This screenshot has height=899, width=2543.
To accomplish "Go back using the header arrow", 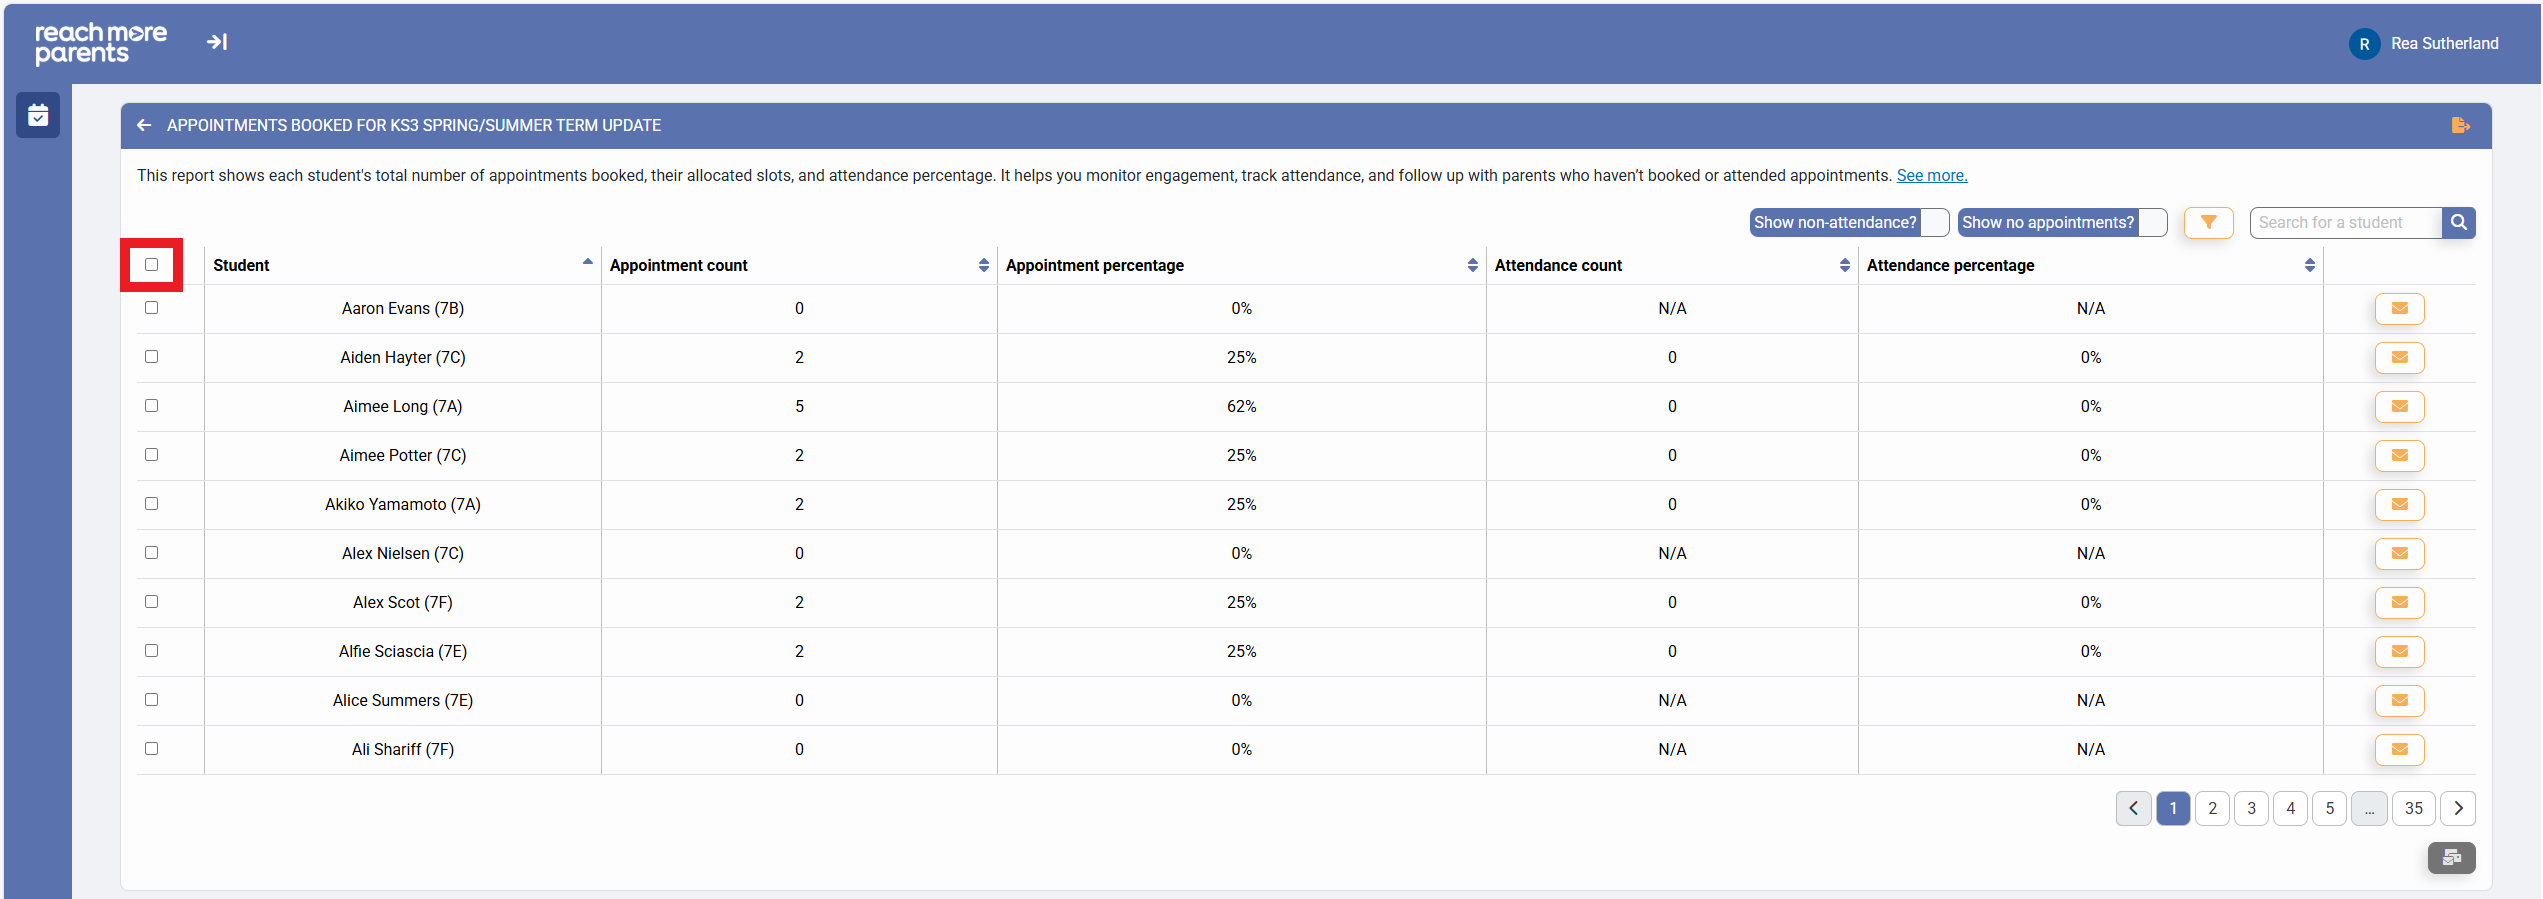I will (144, 126).
